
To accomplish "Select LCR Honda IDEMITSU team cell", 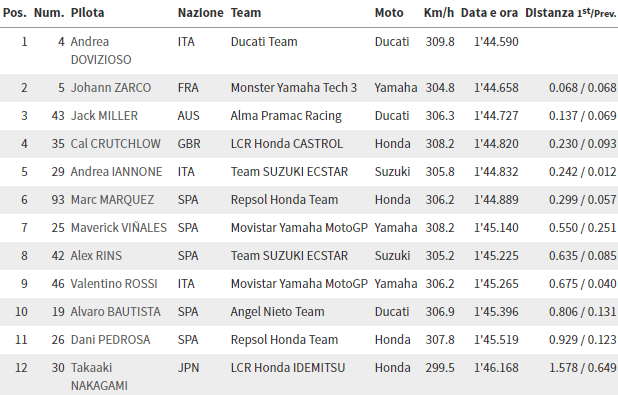I will (x=288, y=367).
